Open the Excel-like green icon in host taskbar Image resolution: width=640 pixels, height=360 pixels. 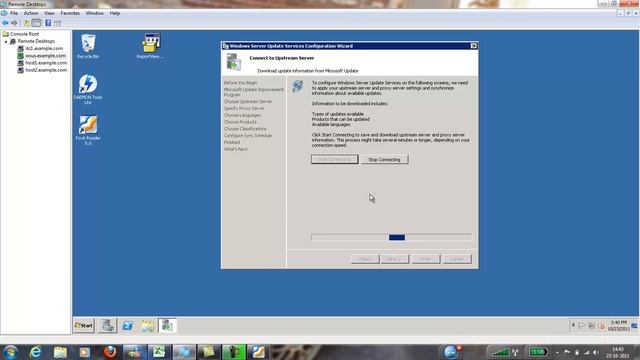point(159,352)
